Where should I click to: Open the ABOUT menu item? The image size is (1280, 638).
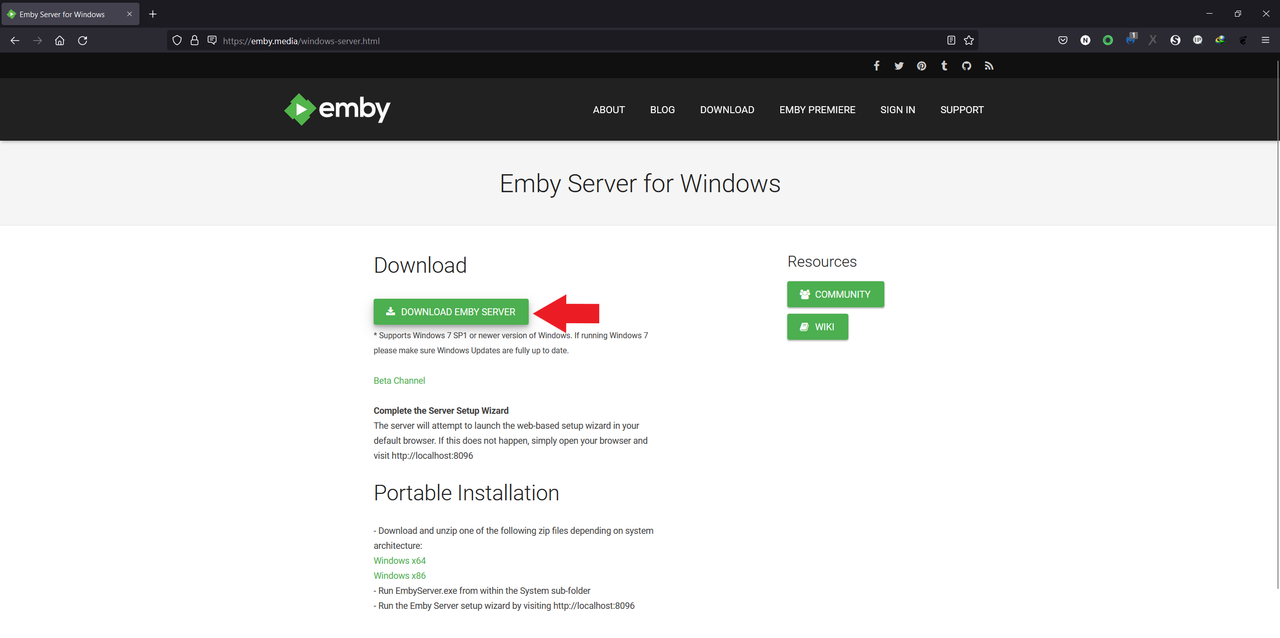[x=609, y=110]
